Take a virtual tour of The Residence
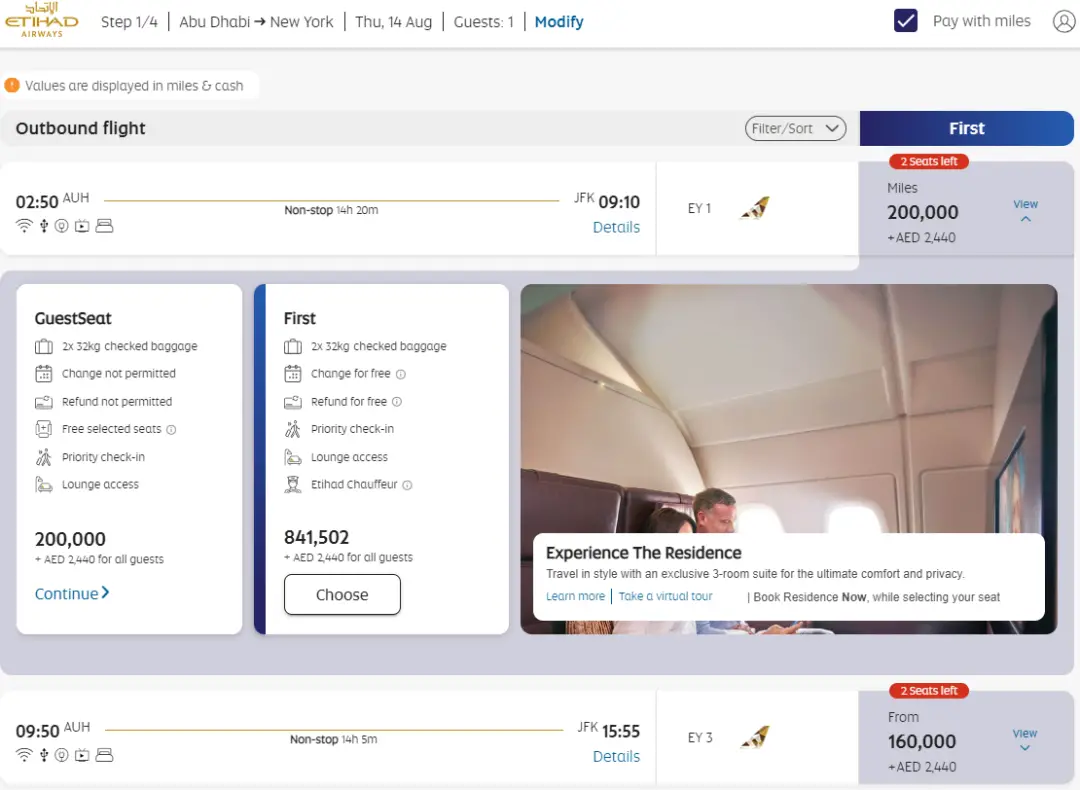The image size is (1080, 790). pos(665,596)
